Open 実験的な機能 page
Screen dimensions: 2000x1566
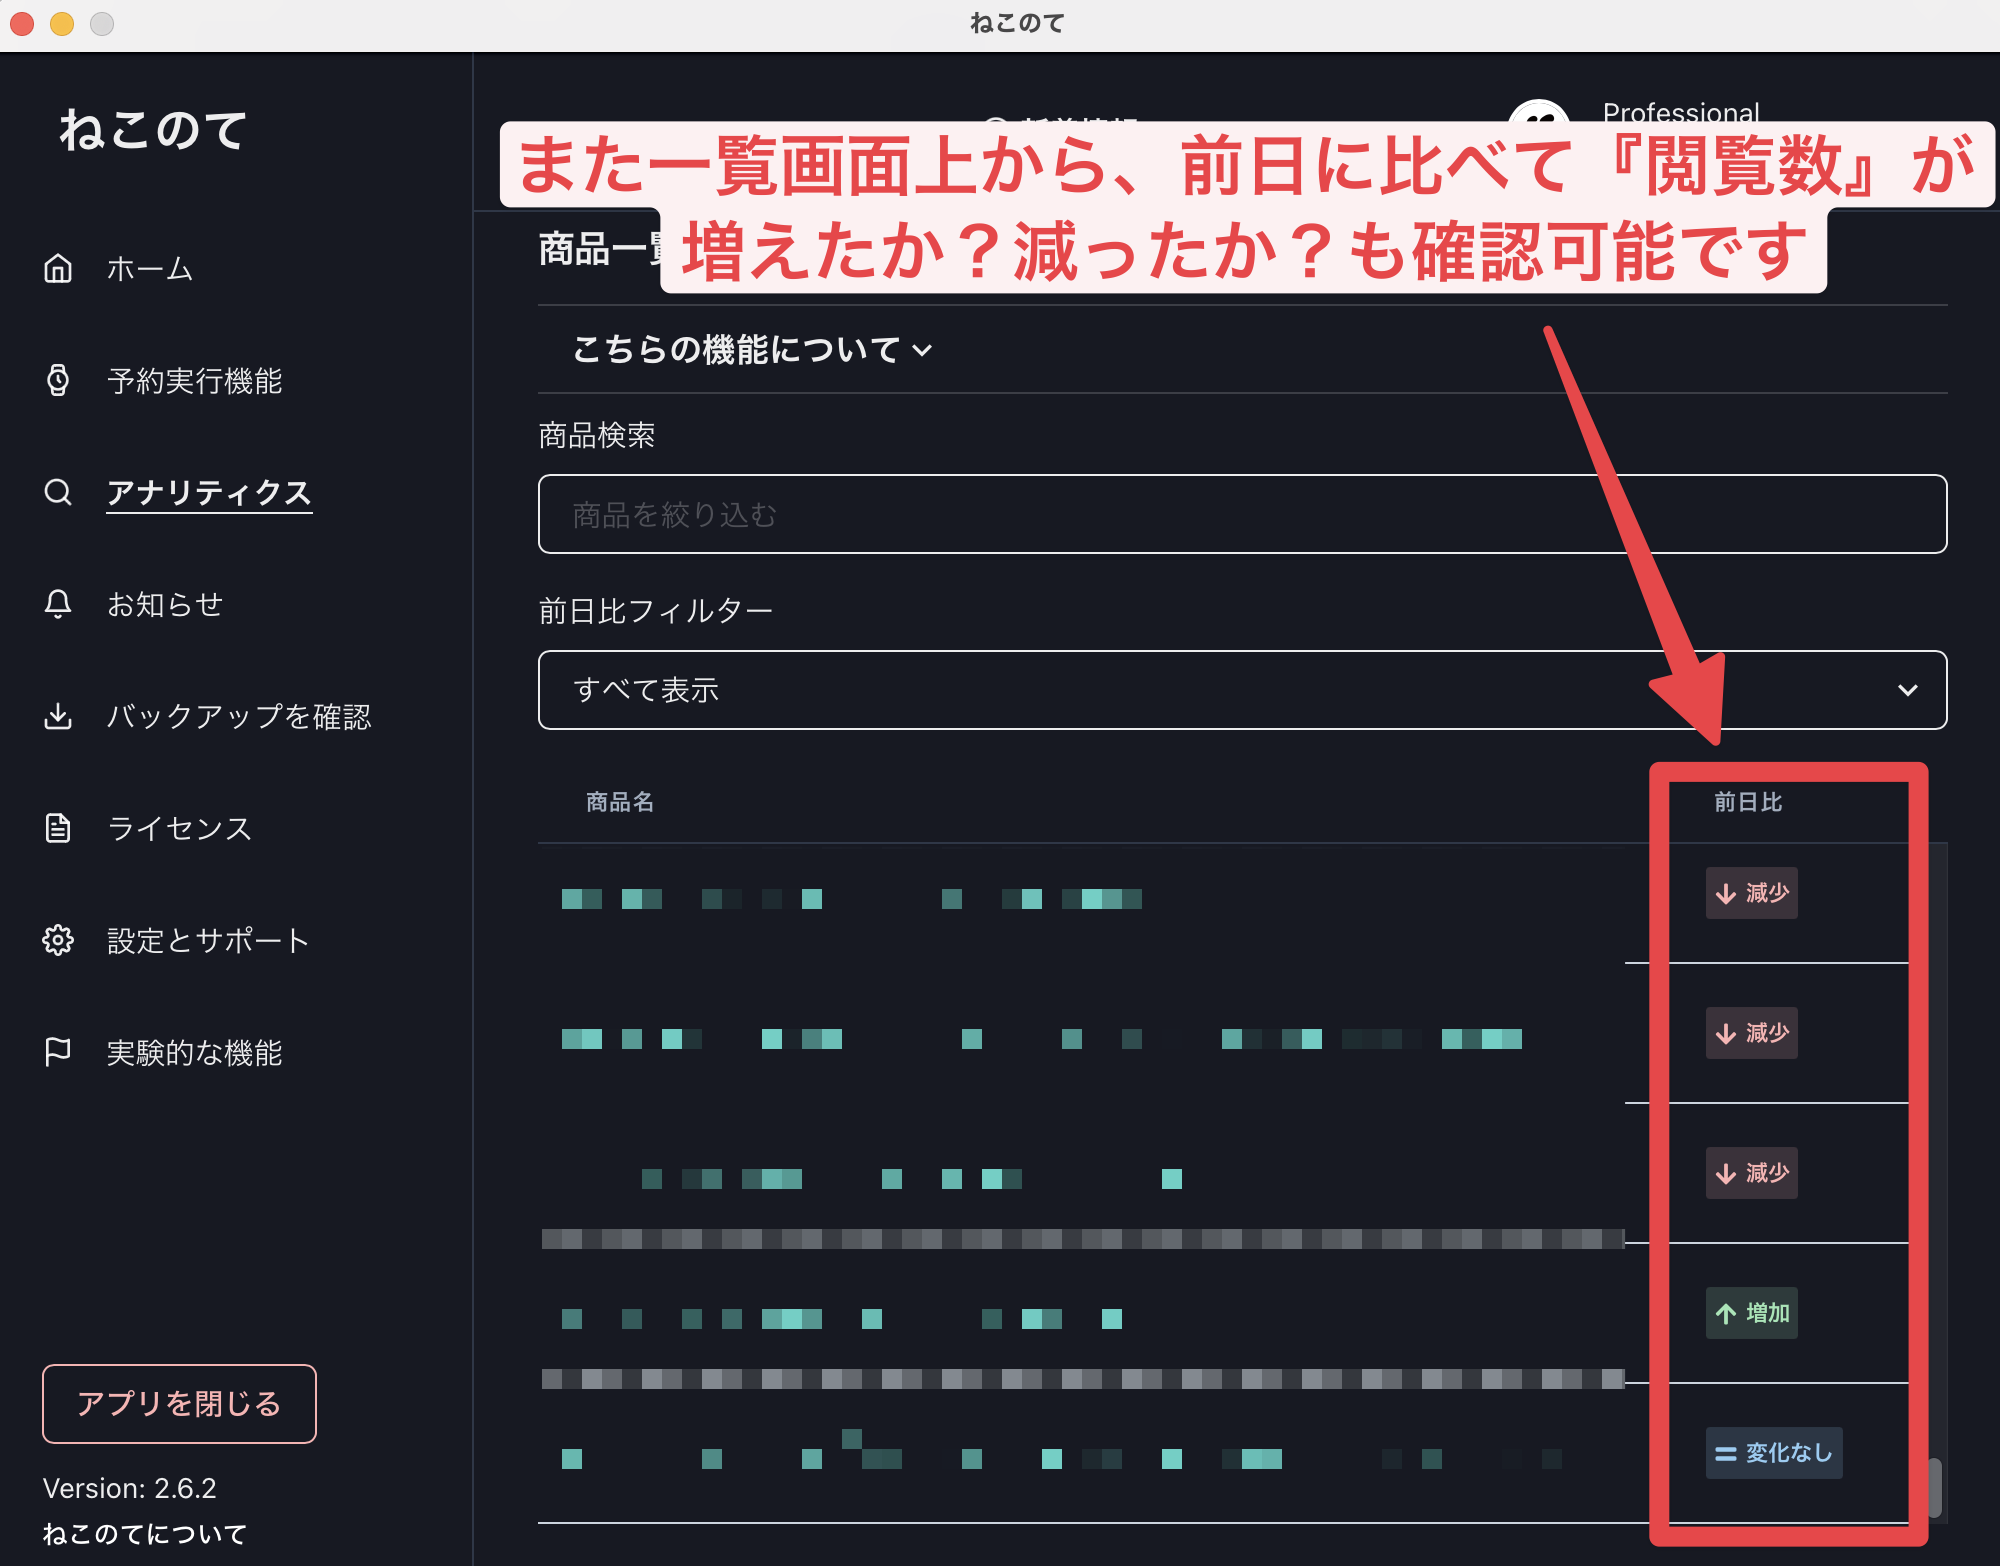click(x=195, y=1052)
